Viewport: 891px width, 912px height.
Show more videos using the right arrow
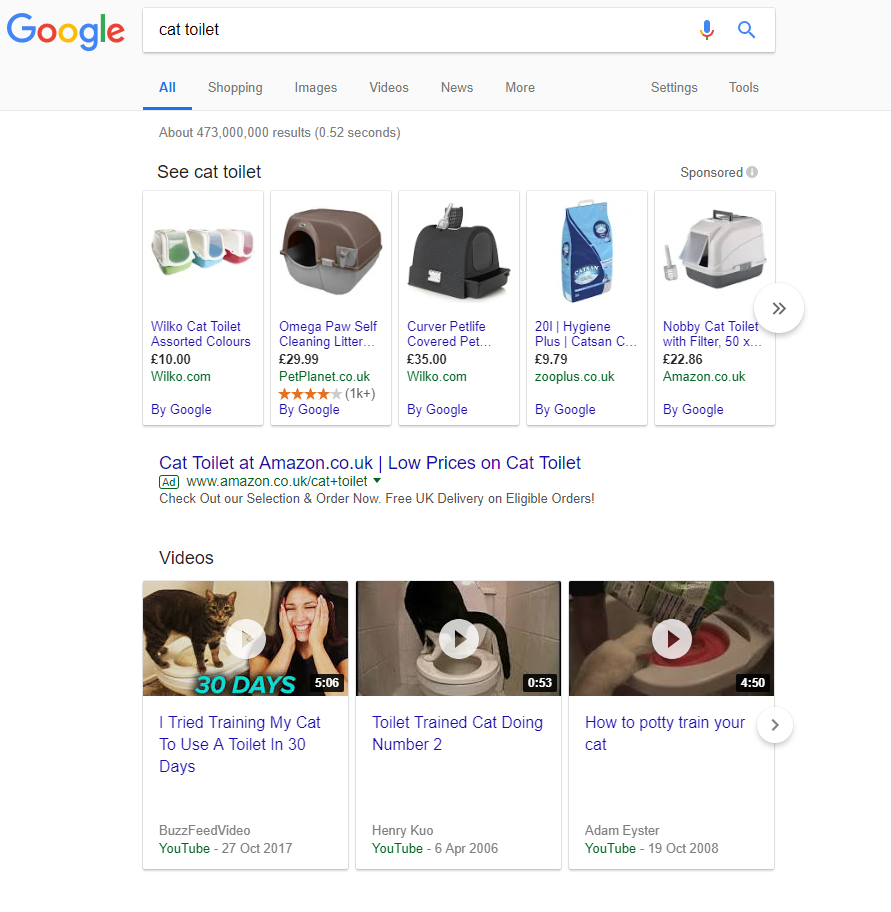pyautogui.click(x=775, y=723)
